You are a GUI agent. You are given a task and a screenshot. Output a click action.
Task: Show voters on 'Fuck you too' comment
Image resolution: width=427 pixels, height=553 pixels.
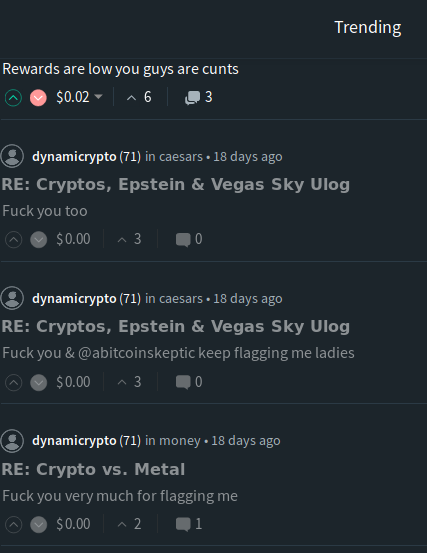tap(129, 239)
